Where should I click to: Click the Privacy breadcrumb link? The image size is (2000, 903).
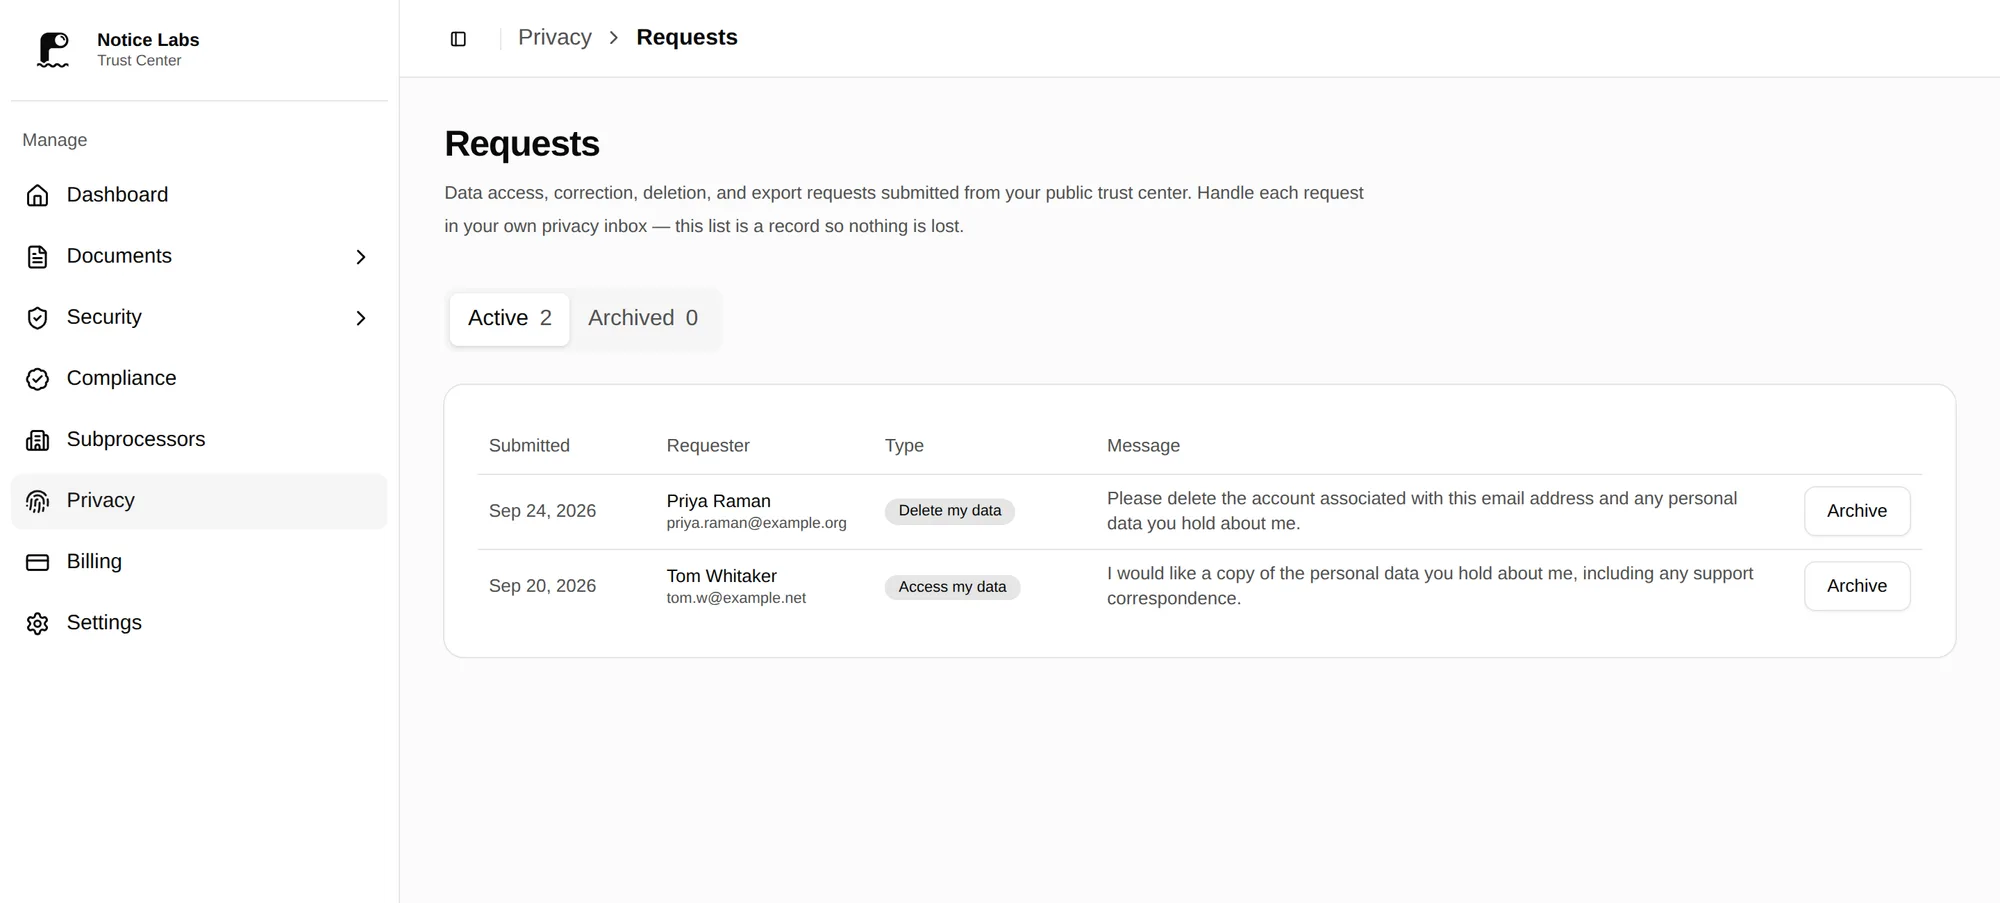[555, 38]
